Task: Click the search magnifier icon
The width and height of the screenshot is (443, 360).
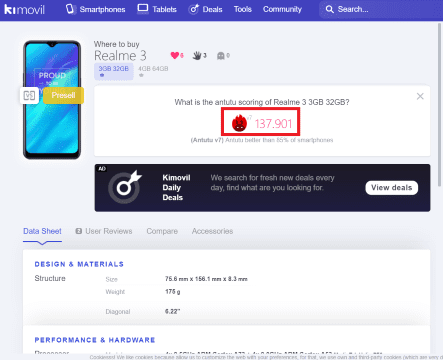Action: coord(329,9)
